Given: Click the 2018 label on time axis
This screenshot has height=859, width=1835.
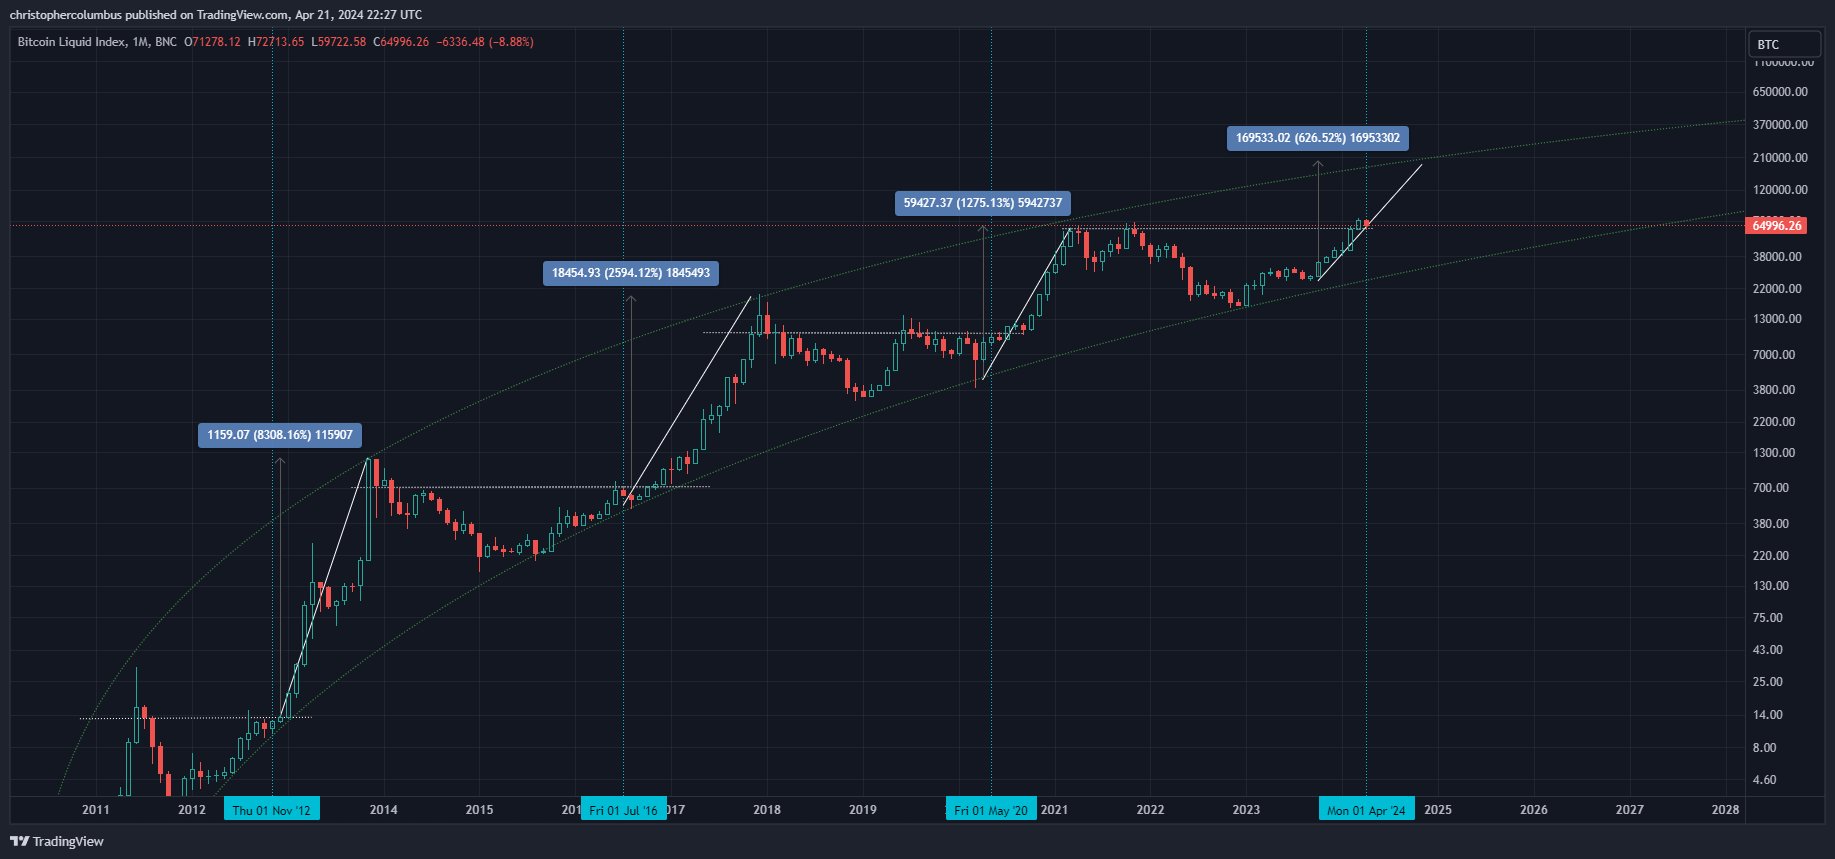Looking at the screenshot, I should click(x=767, y=810).
